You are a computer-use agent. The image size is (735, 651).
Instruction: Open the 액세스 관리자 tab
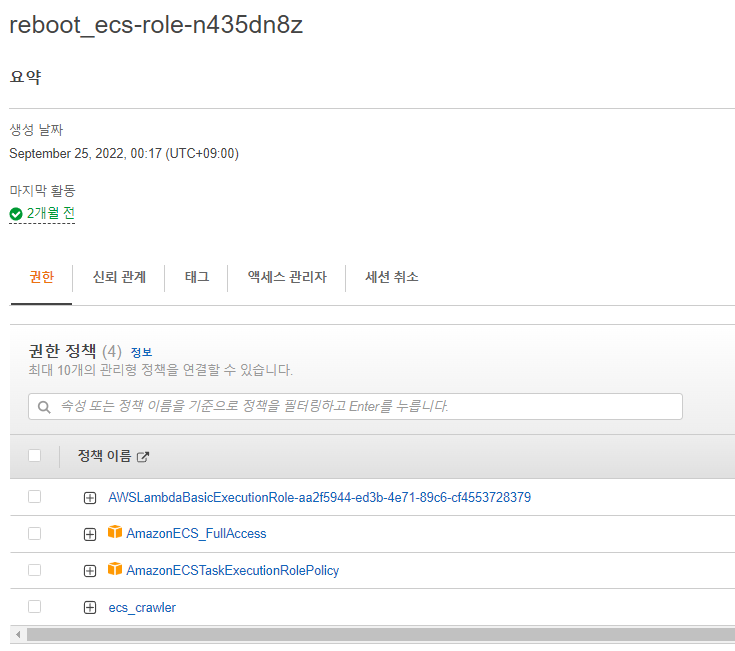click(x=287, y=277)
